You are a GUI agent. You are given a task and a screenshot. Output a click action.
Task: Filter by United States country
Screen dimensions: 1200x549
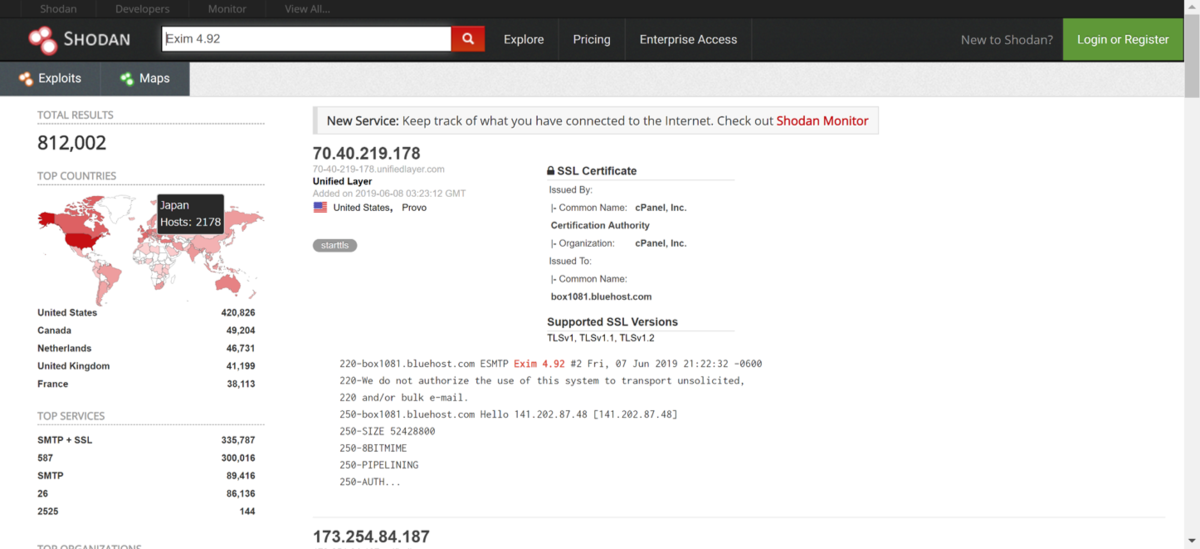(x=146, y=313)
